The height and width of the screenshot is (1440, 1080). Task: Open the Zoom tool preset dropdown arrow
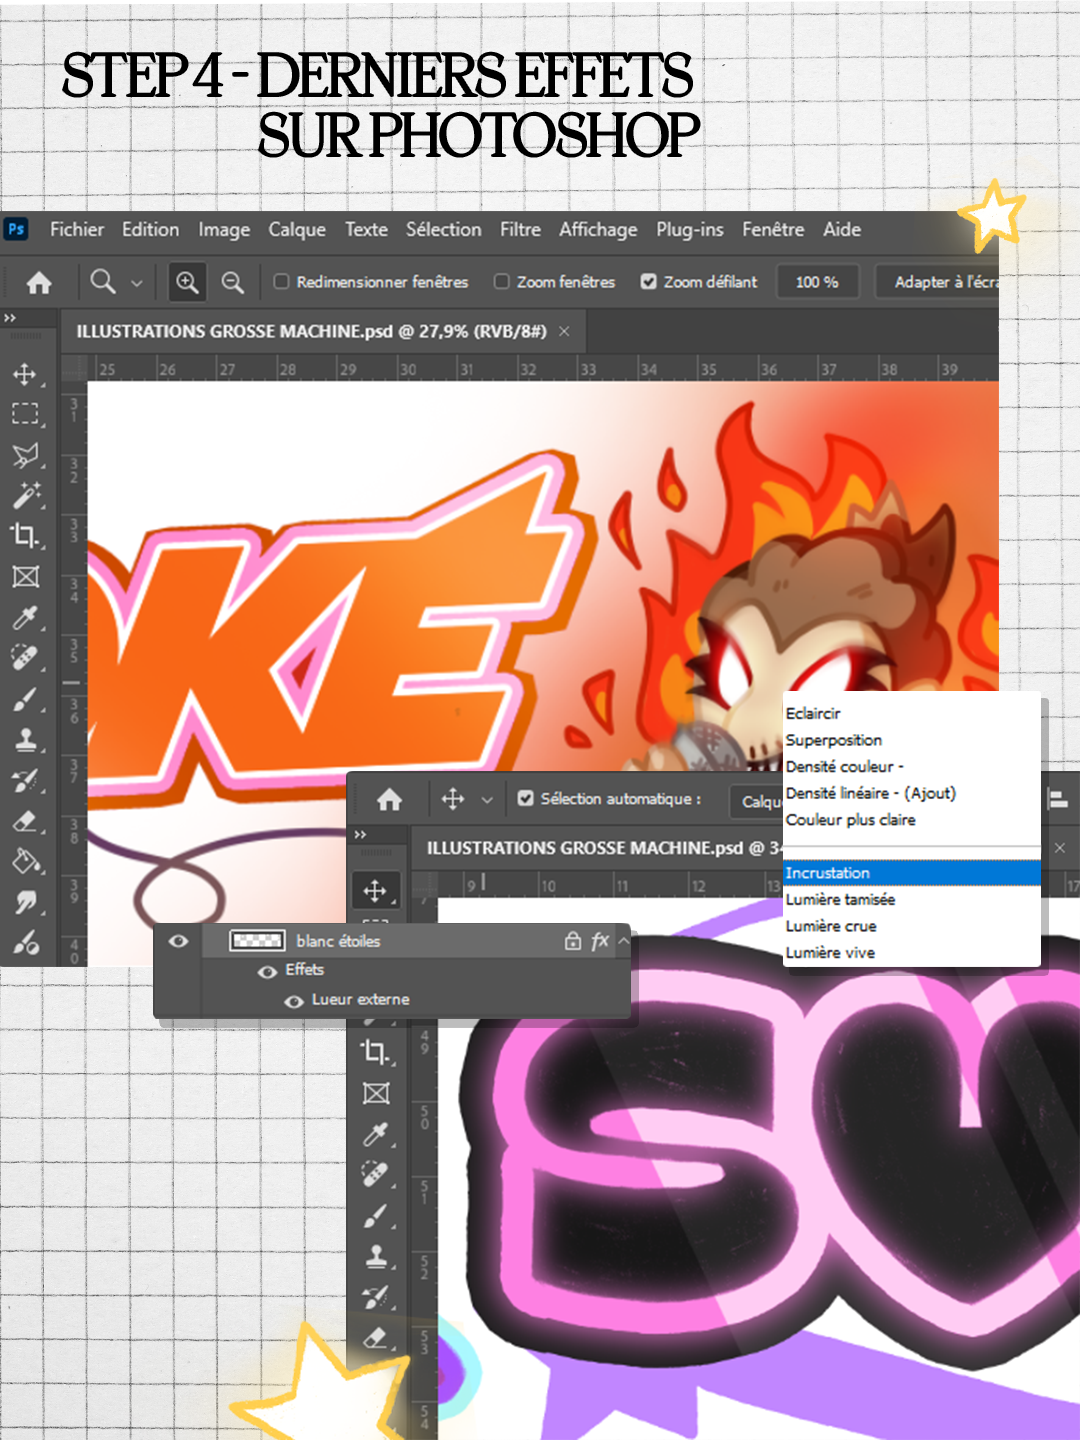pos(137,284)
